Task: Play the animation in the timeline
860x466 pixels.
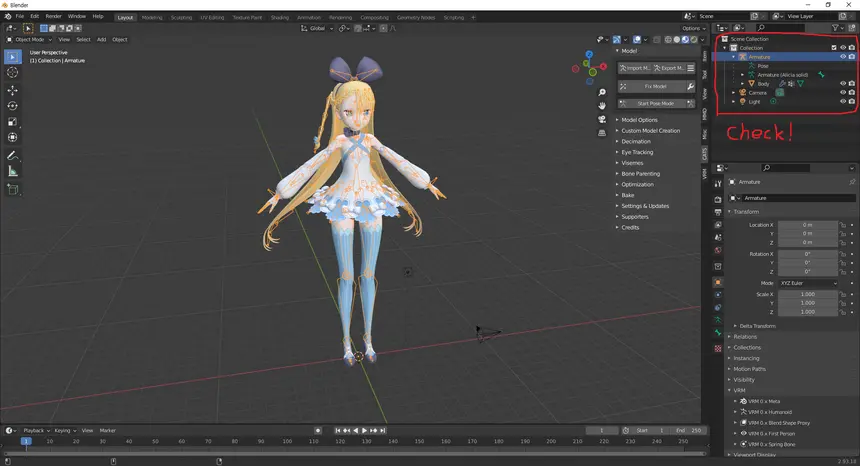Action: pos(364,430)
